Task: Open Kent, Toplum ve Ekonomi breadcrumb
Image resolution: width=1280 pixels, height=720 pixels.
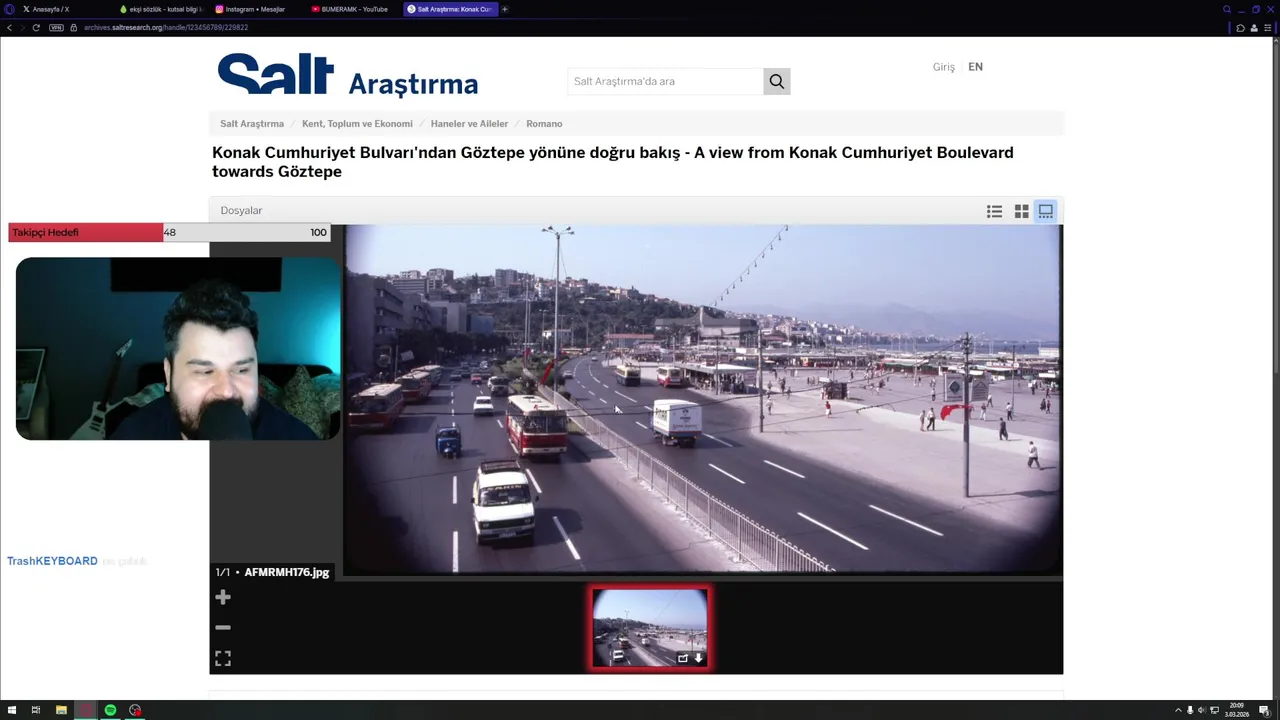Action: click(357, 124)
